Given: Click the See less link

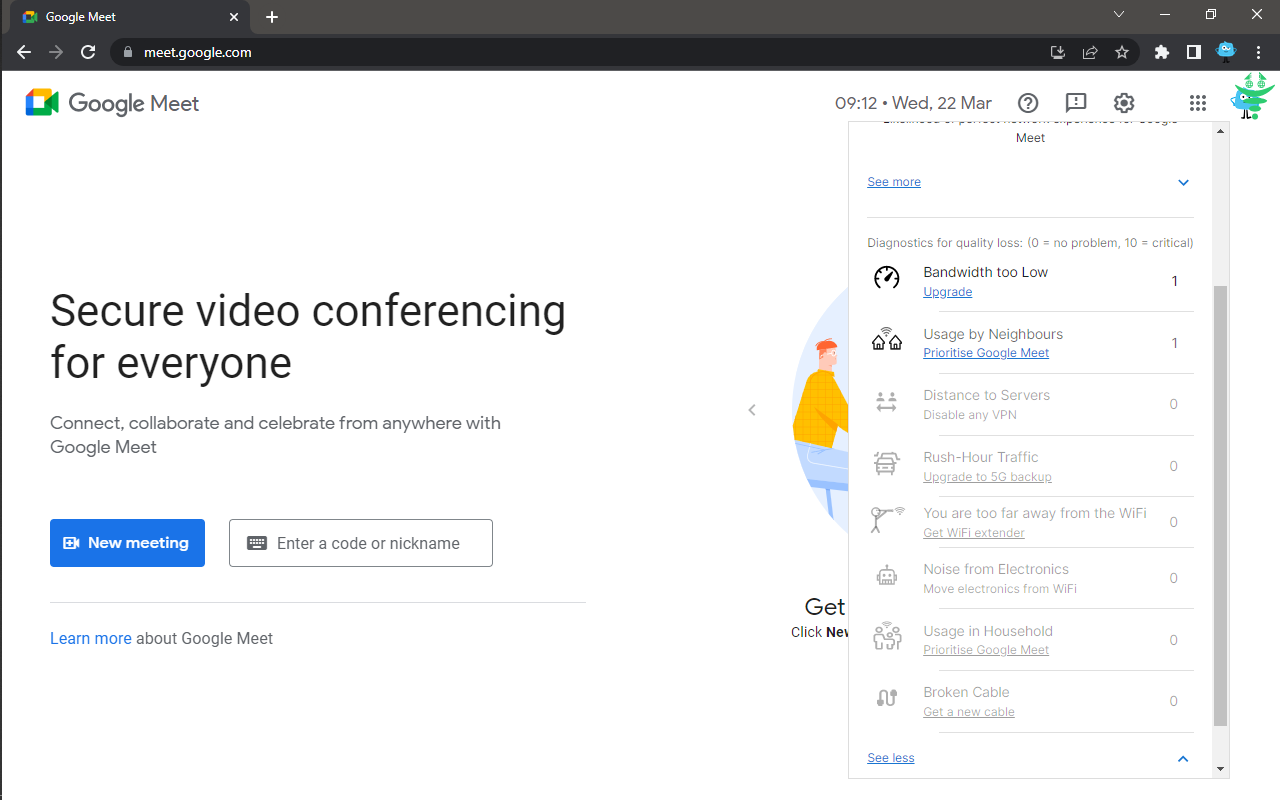Looking at the screenshot, I should tap(891, 758).
